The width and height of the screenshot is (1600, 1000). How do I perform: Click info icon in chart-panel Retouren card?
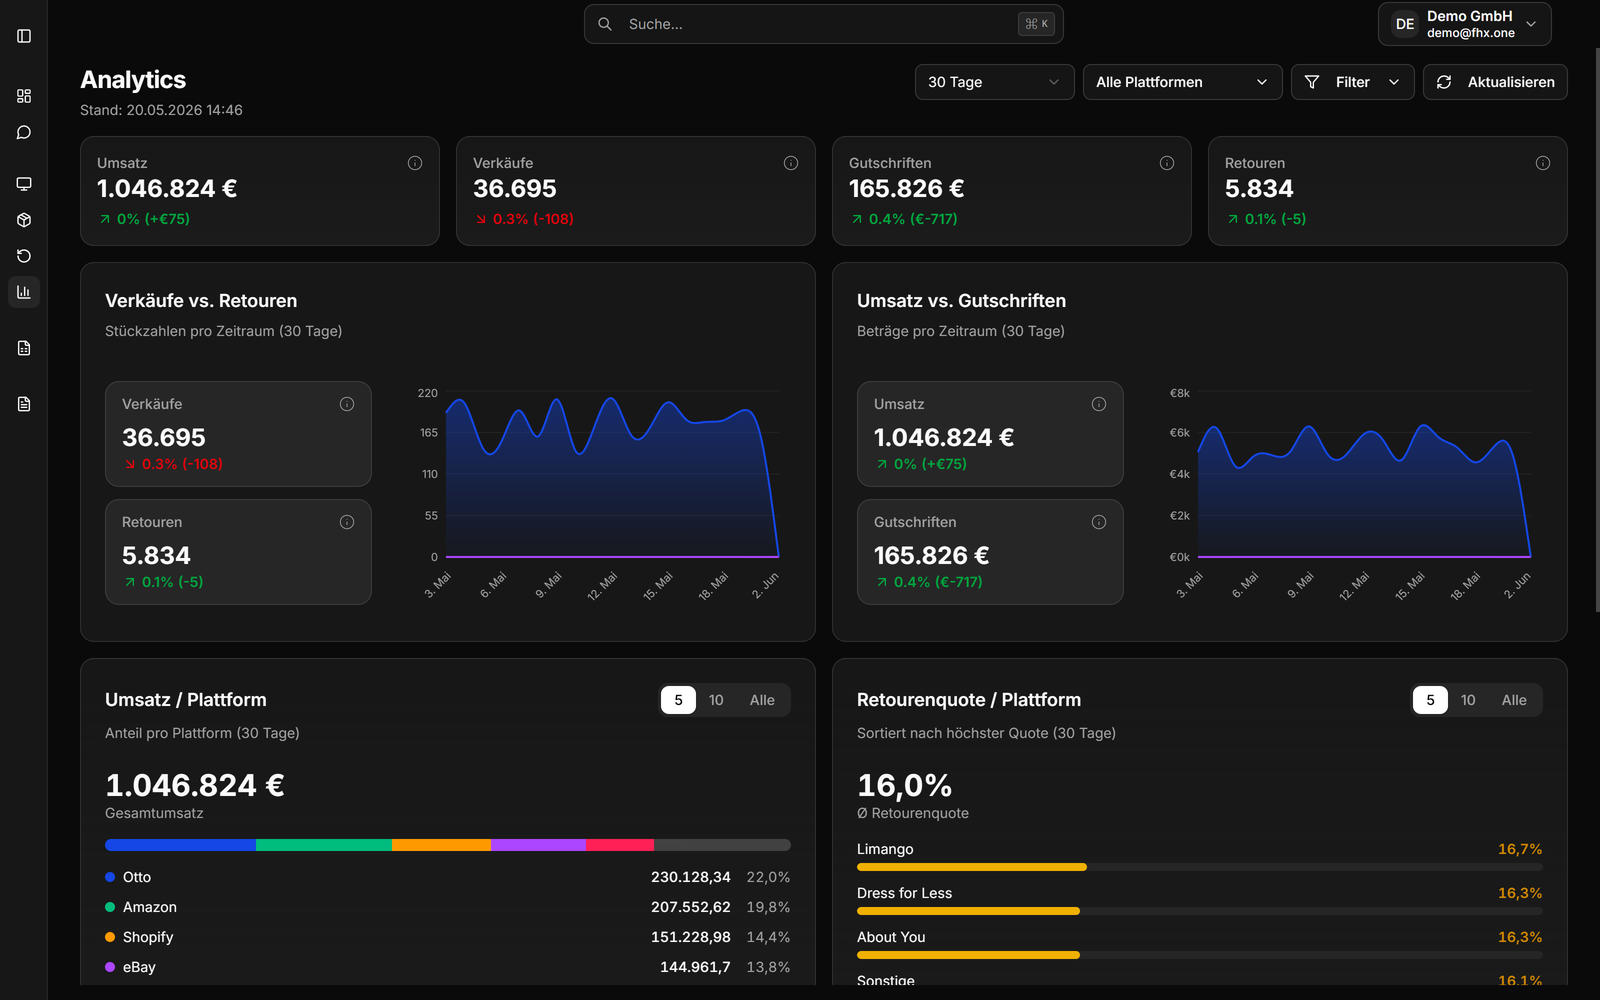coord(347,522)
